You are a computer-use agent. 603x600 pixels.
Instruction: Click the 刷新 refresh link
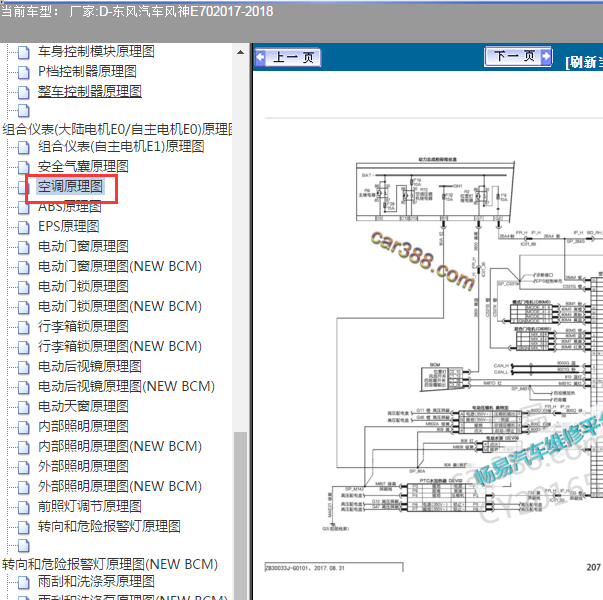click(x=584, y=62)
